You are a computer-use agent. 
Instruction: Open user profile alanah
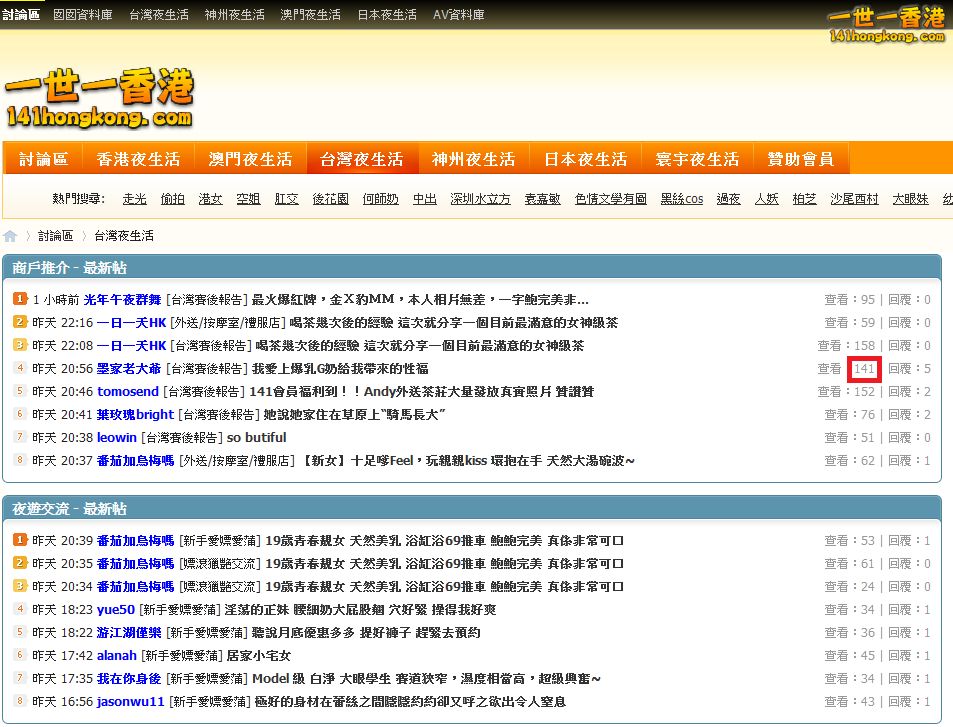pyautogui.click(x=117, y=656)
